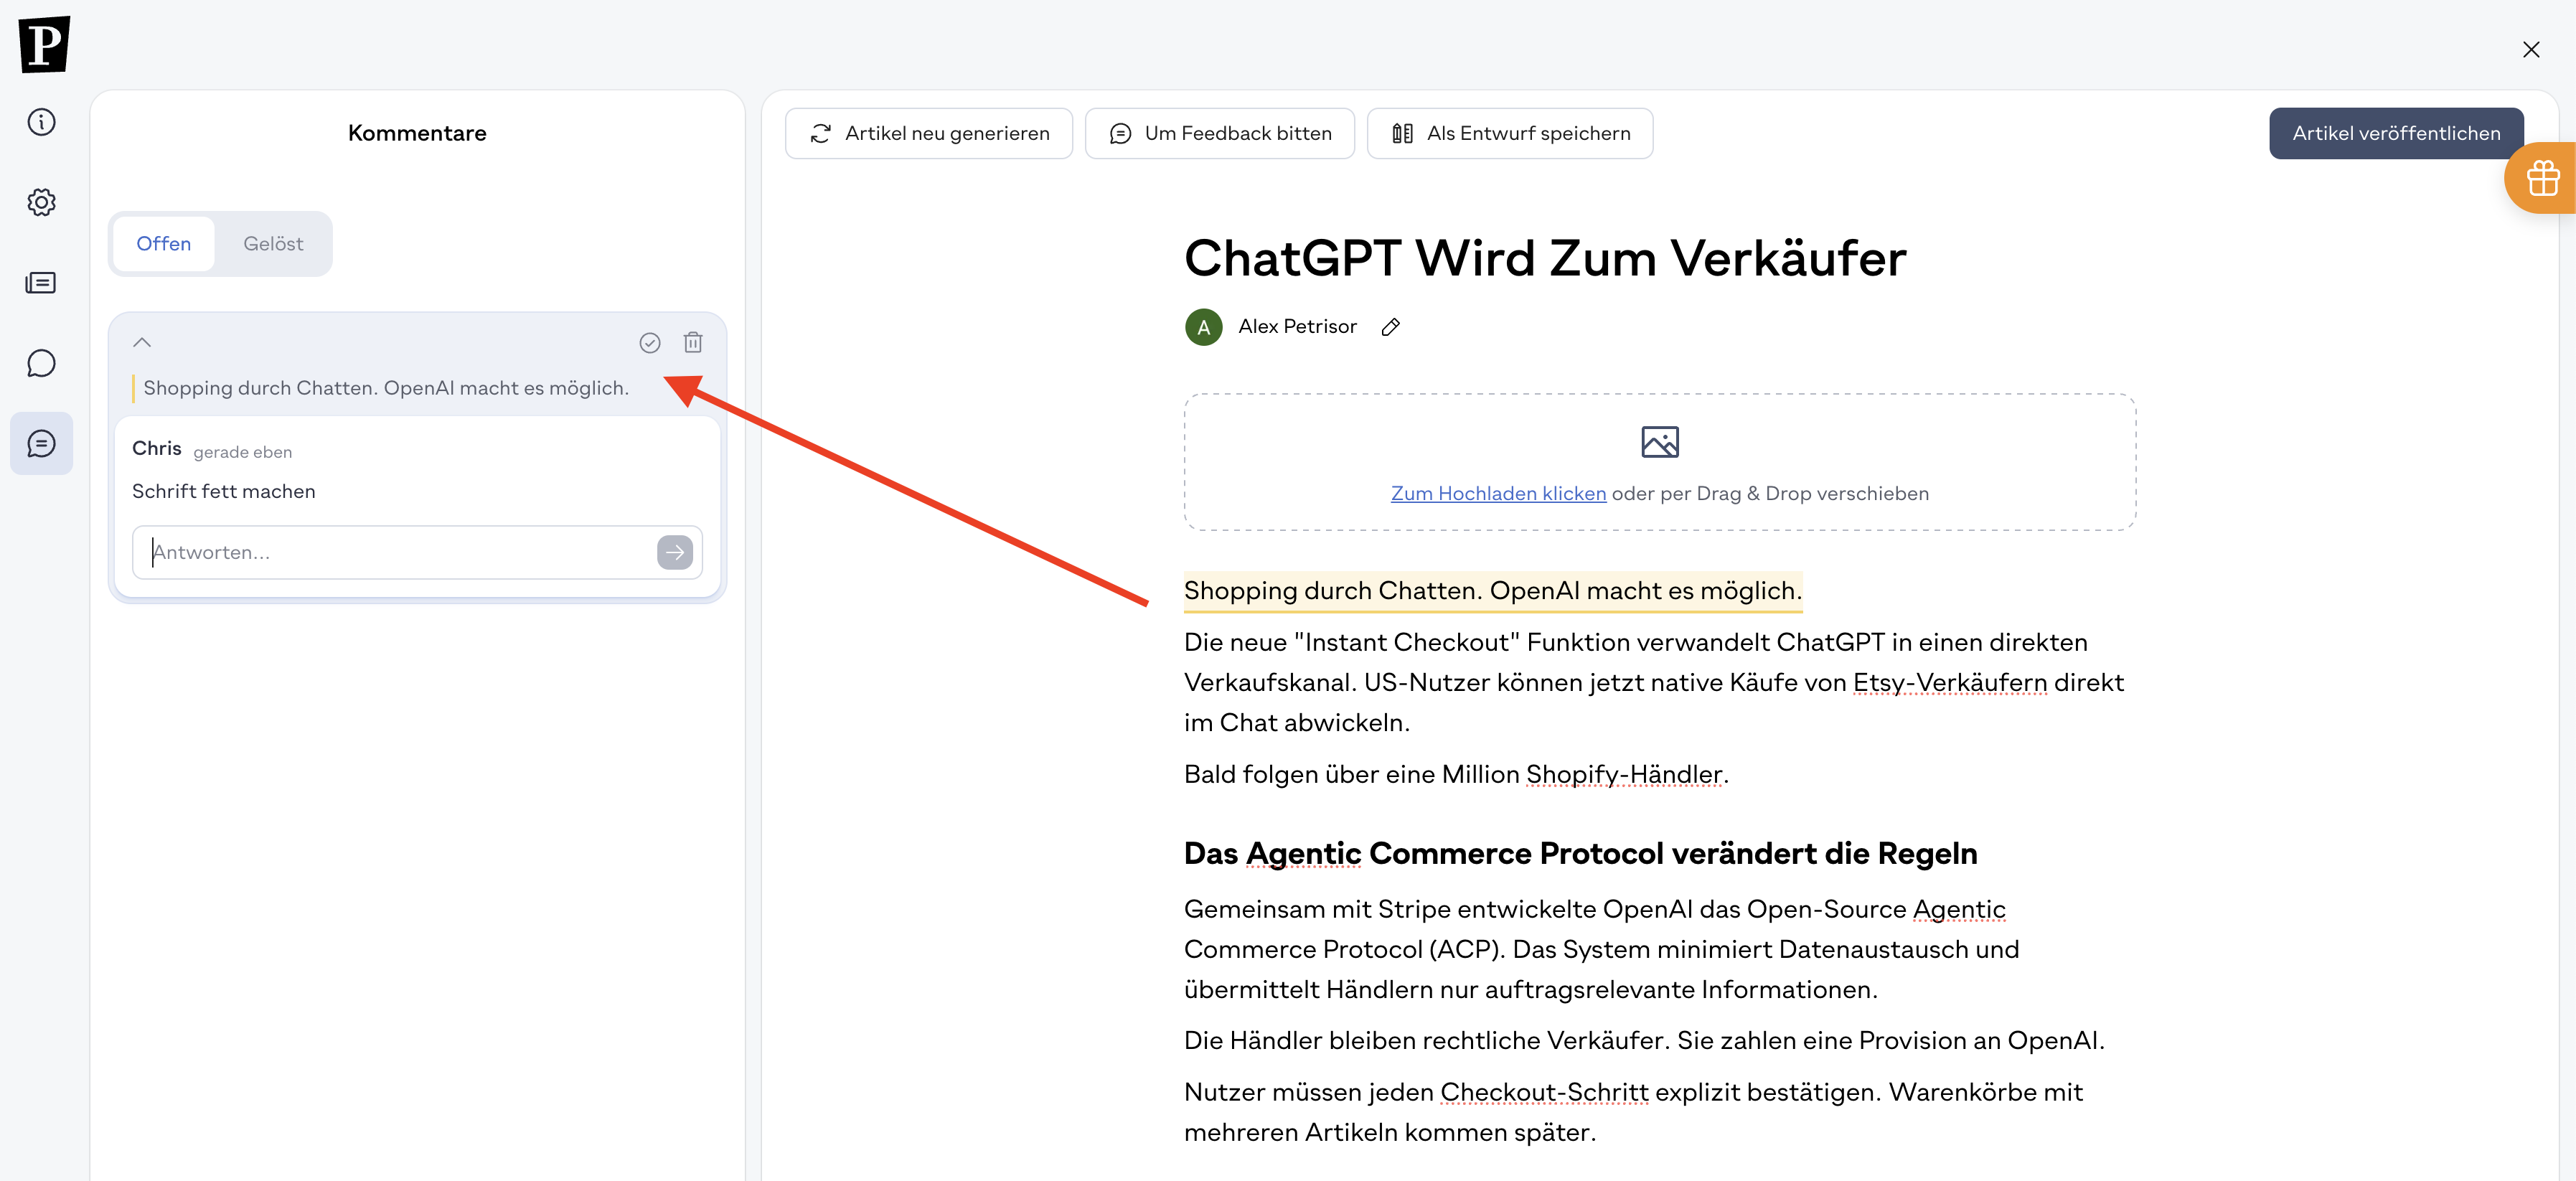Close the editor with X icon

(x=2531, y=50)
